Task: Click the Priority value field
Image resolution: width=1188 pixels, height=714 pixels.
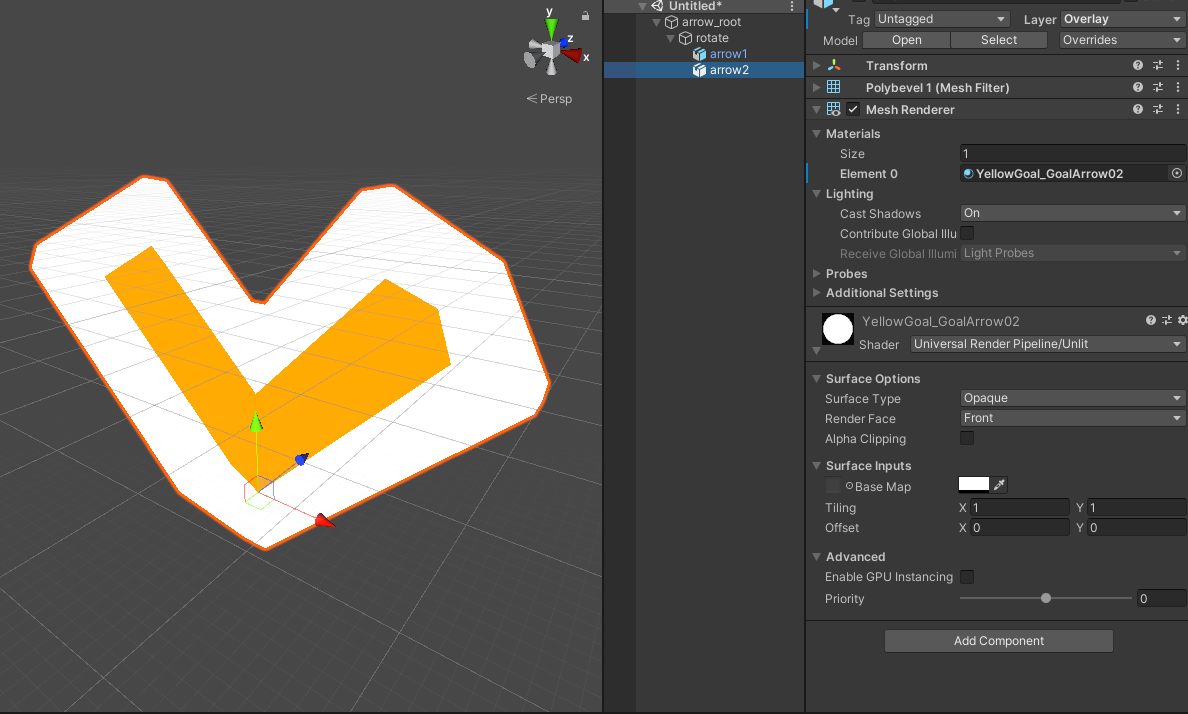Action: pyautogui.click(x=1161, y=598)
